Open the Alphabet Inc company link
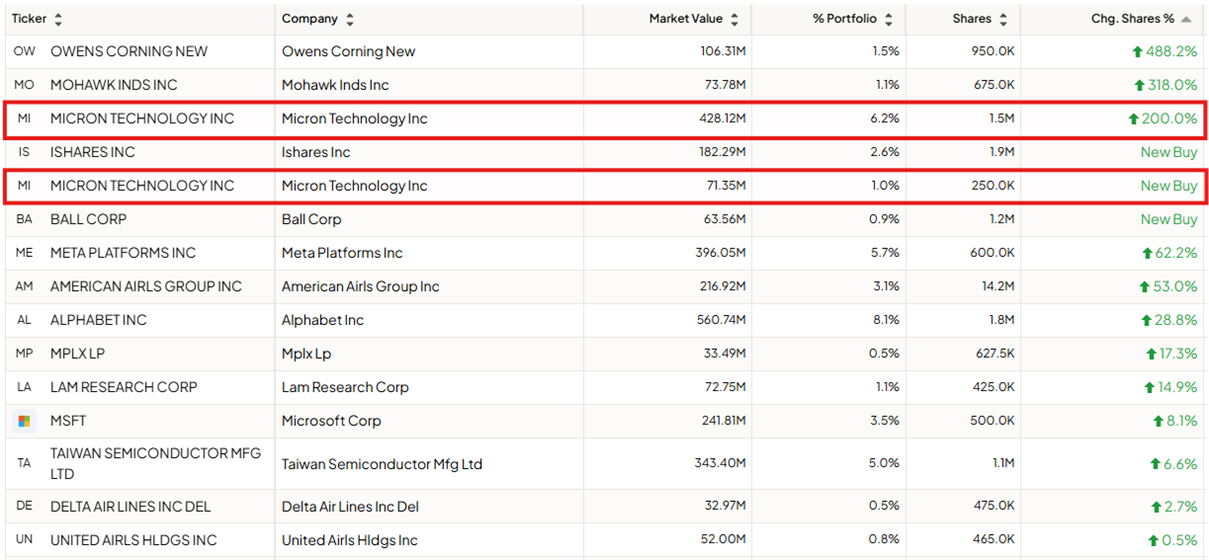Image resolution: width=1209 pixels, height=560 pixels. pos(322,320)
